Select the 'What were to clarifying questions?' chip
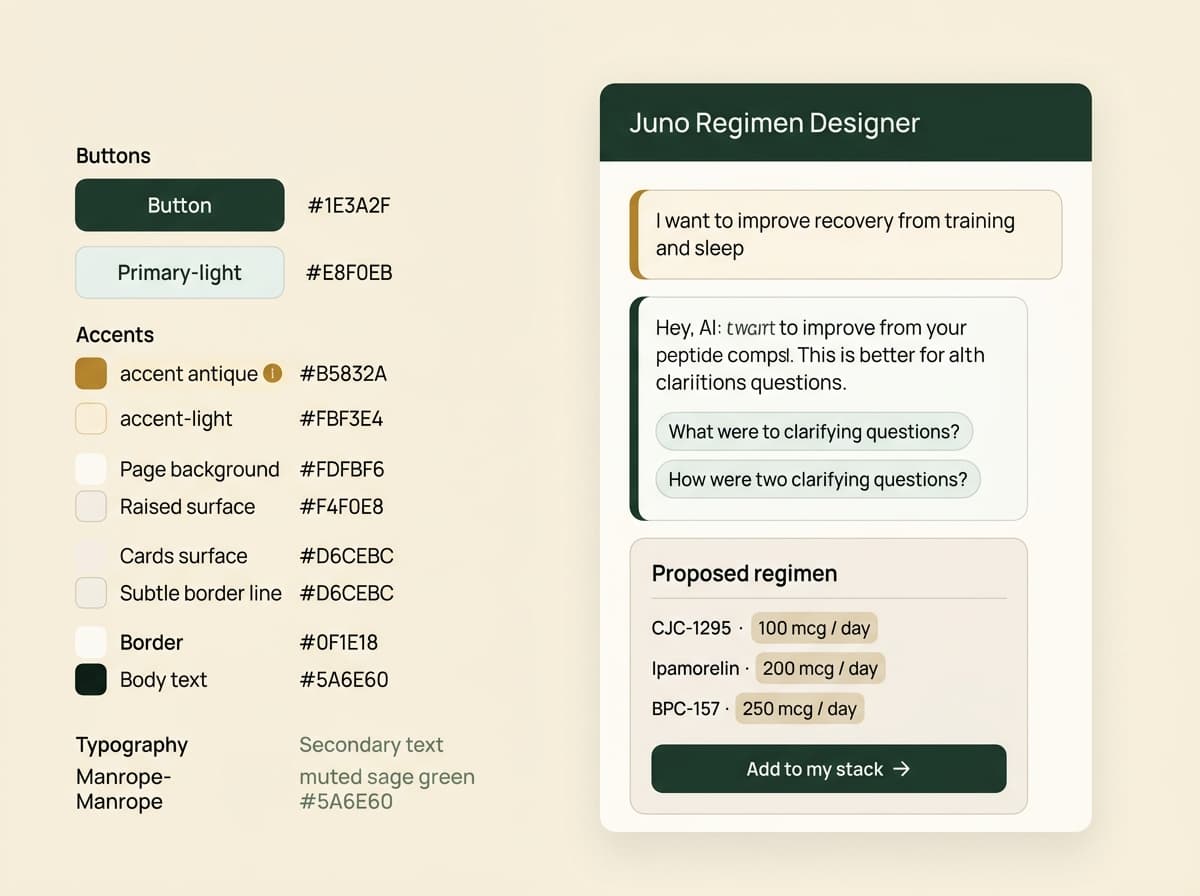Image resolution: width=1200 pixels, height=896 pixels. (x=814, y=432)
